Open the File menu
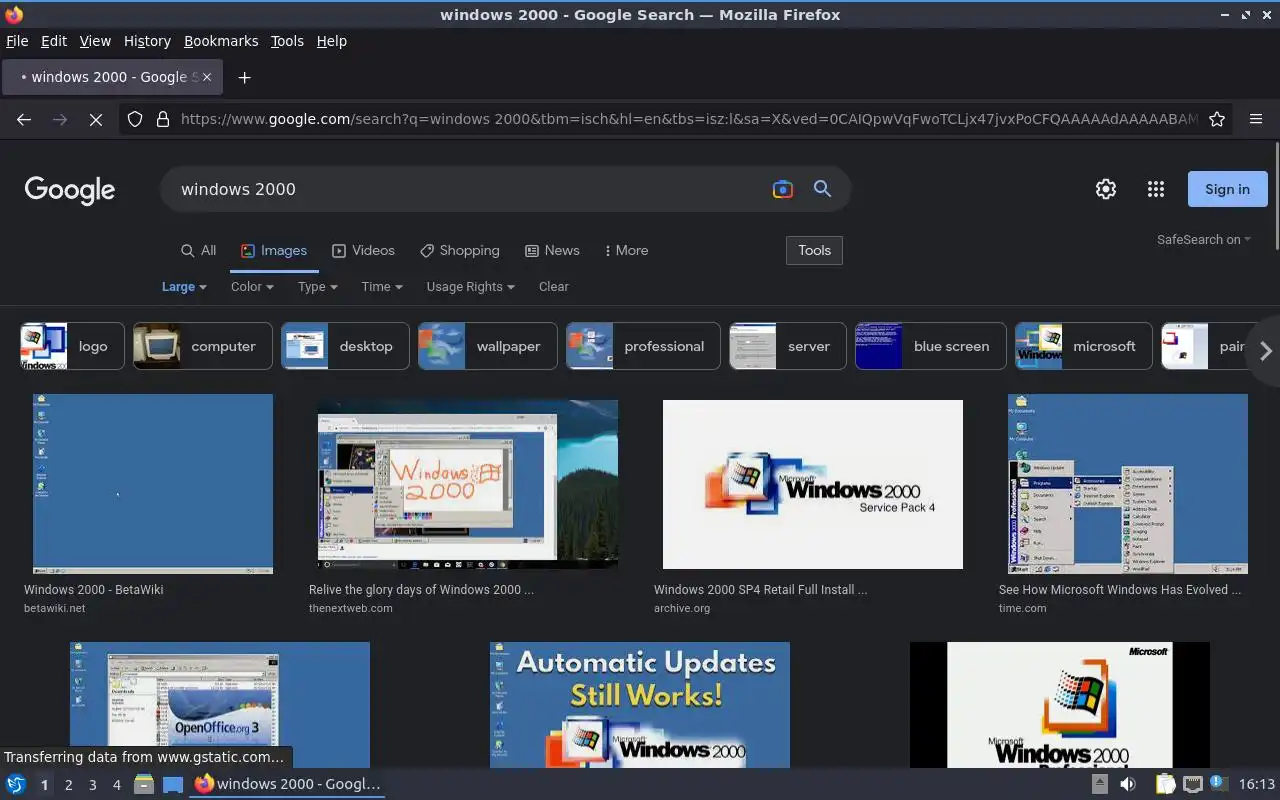1280x800 pixels. (17, 41)
